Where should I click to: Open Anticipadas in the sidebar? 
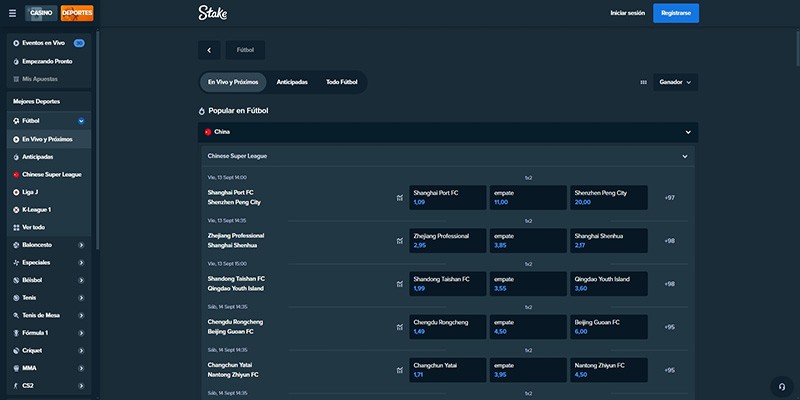[x=49, y=157]
